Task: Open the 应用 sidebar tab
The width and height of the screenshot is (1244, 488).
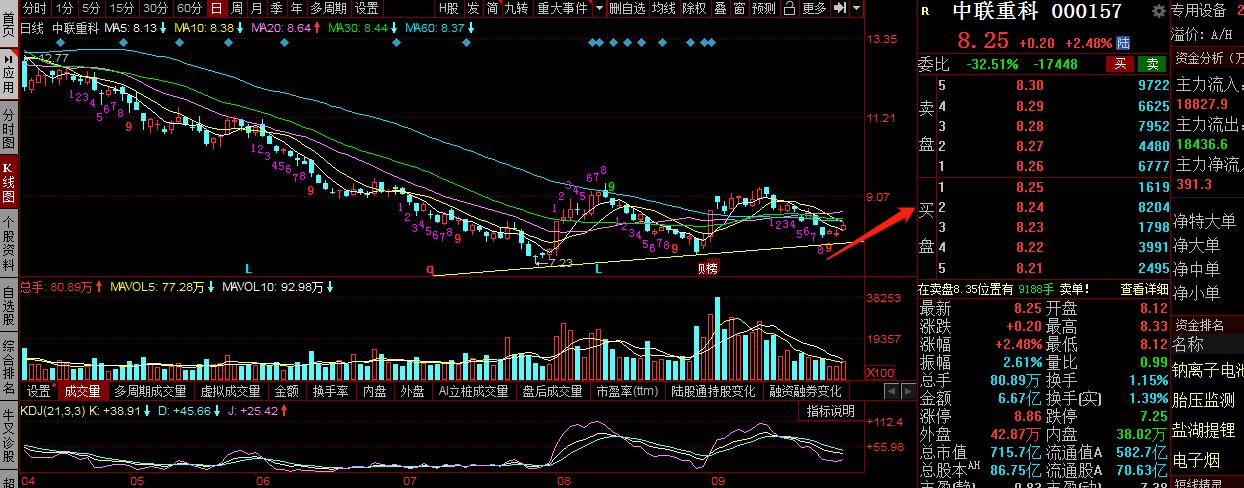Action: [8, 75]
